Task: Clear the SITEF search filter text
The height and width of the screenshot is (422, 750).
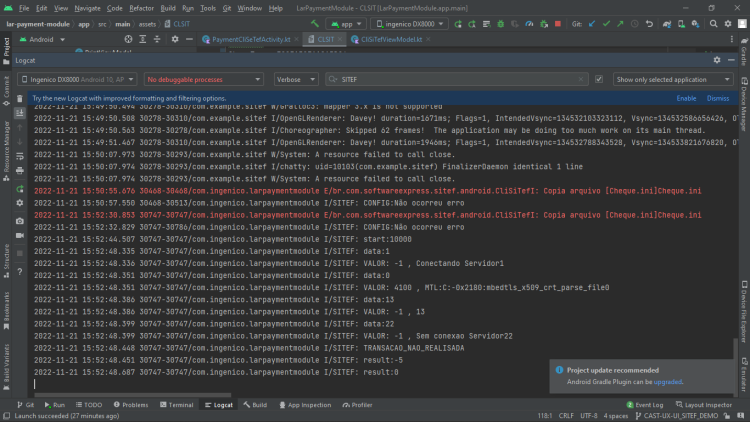Action: pos(581,79)
